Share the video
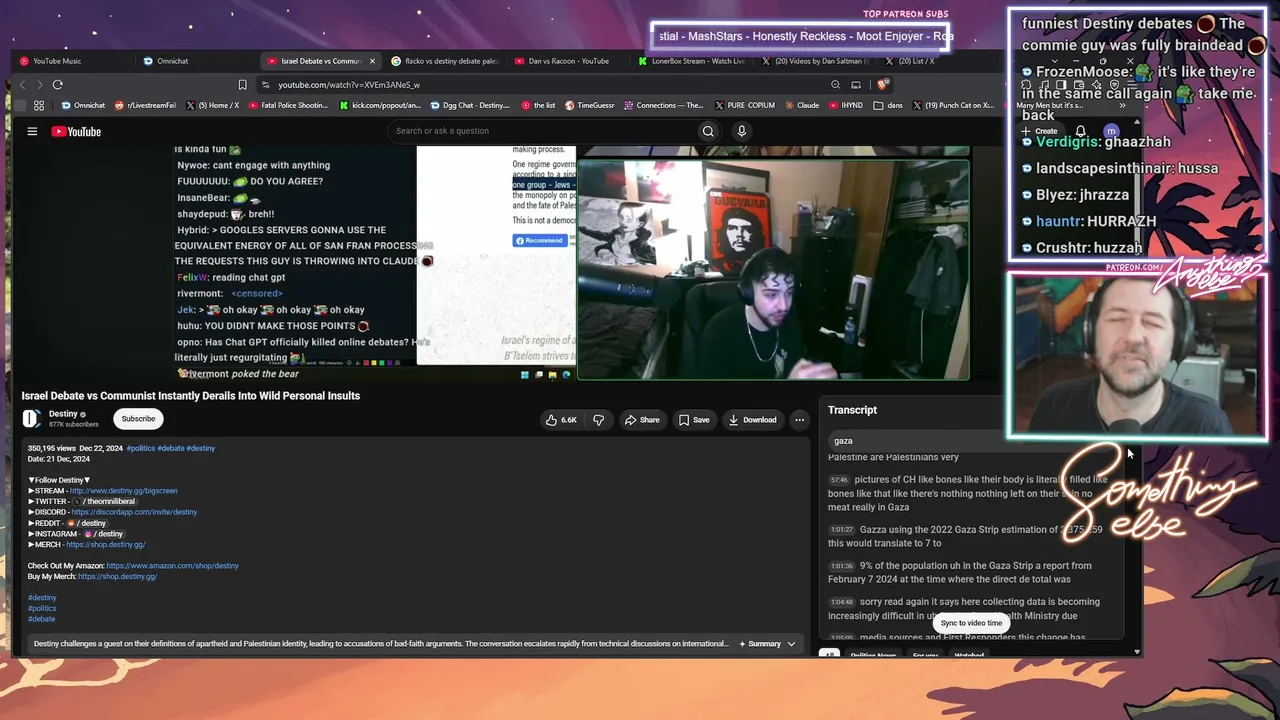Screen dimensions: 1280x720 [642, 420]
